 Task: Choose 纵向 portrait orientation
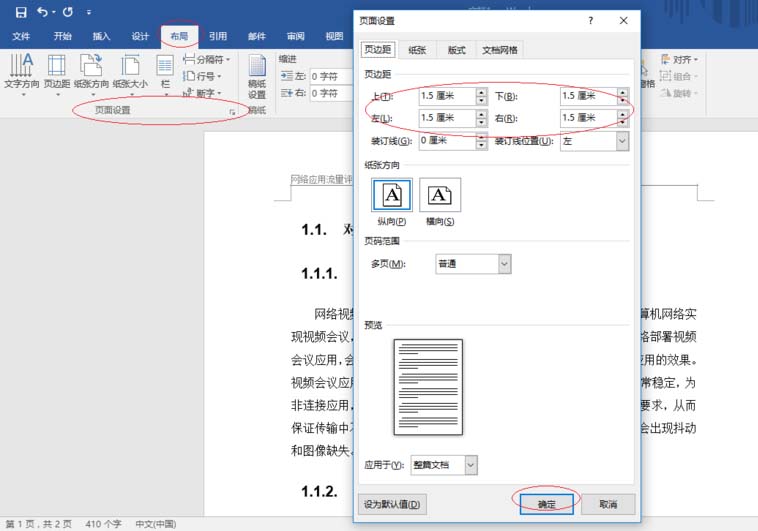(x=392, y=202)
